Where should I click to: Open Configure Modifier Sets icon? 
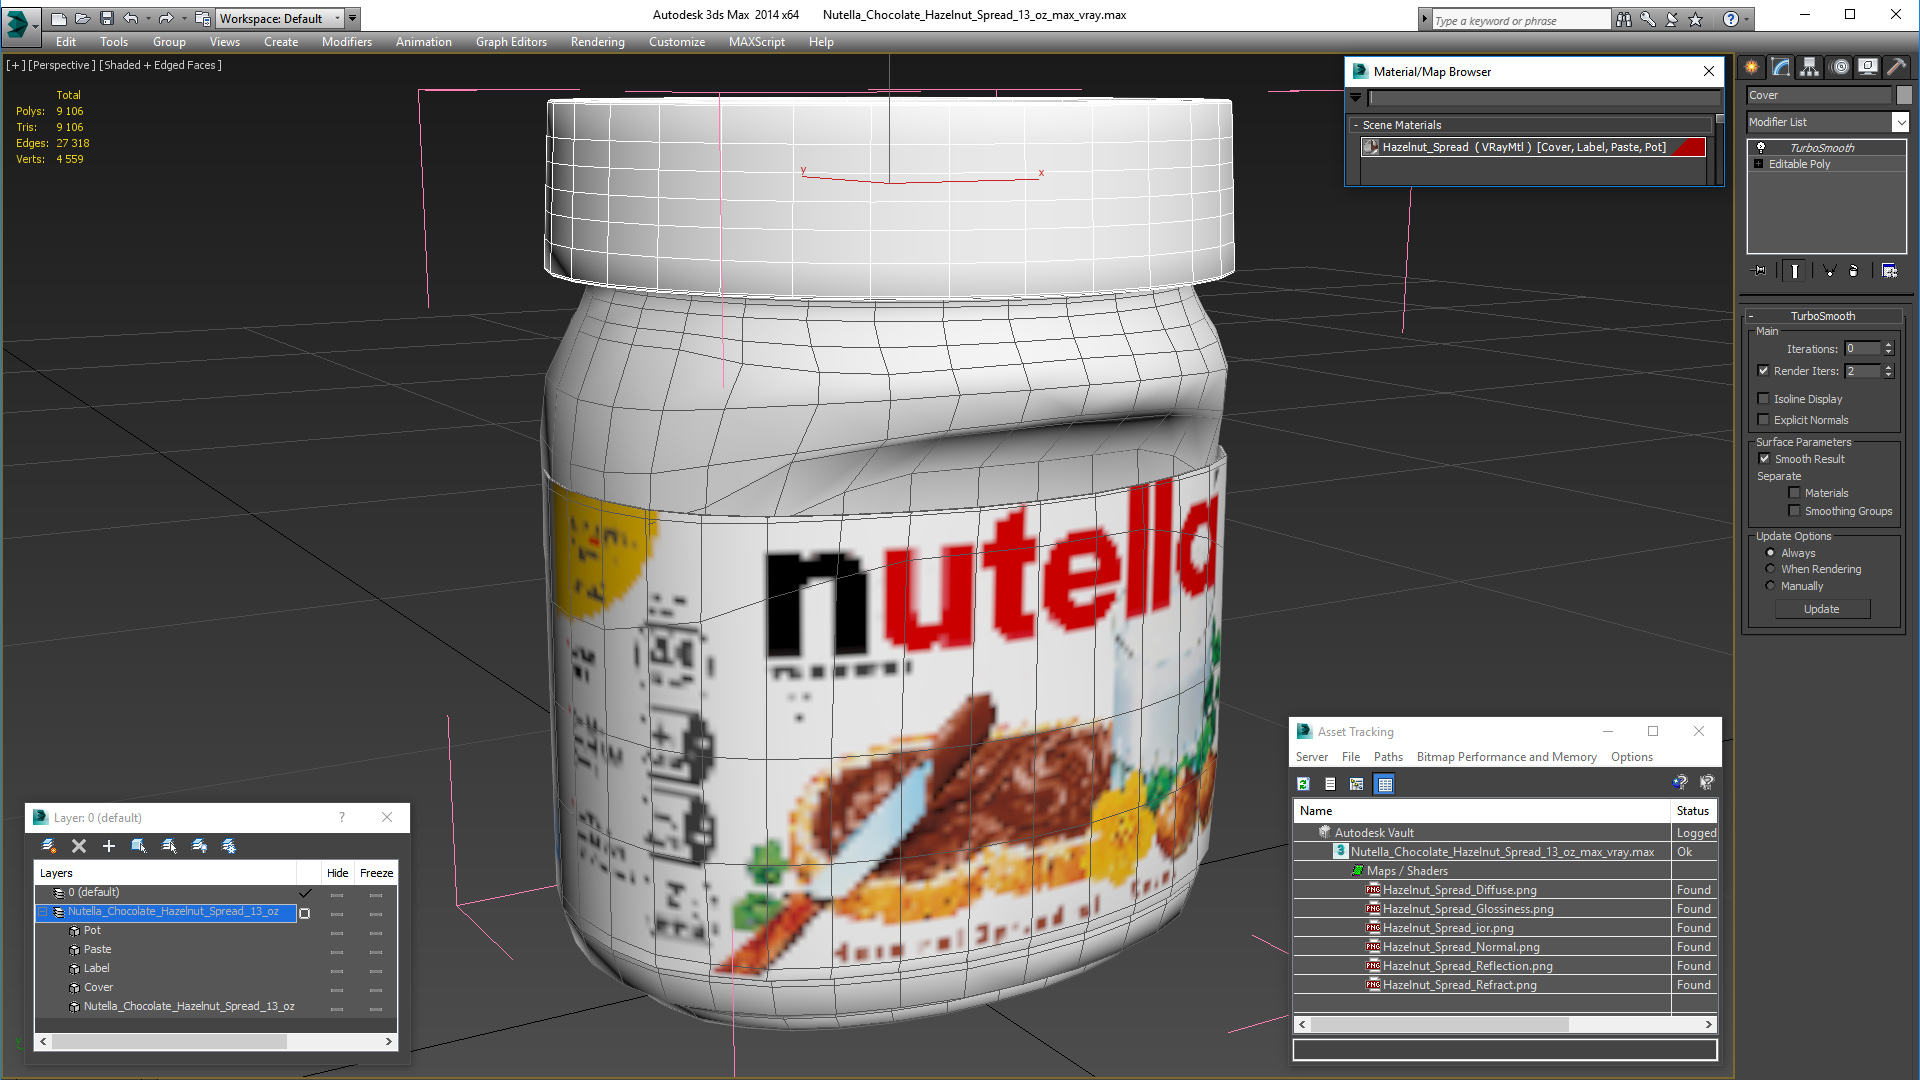[1889, 270]
